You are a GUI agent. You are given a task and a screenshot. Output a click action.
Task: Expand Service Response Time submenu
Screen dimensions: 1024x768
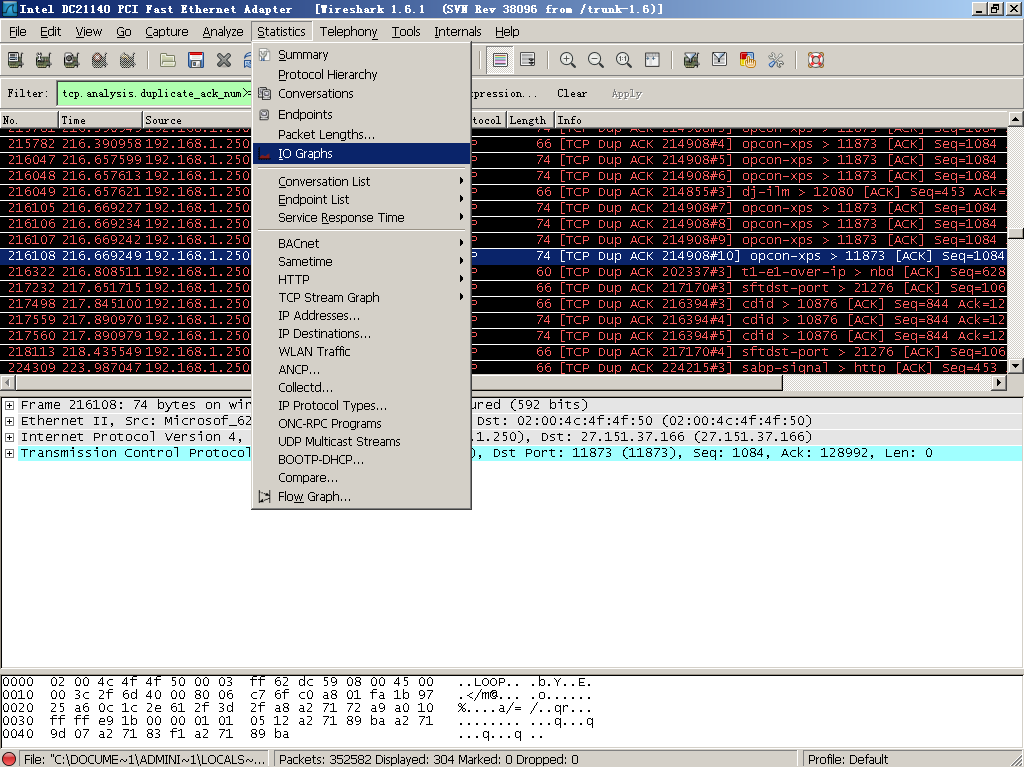[x=361, y=217]
